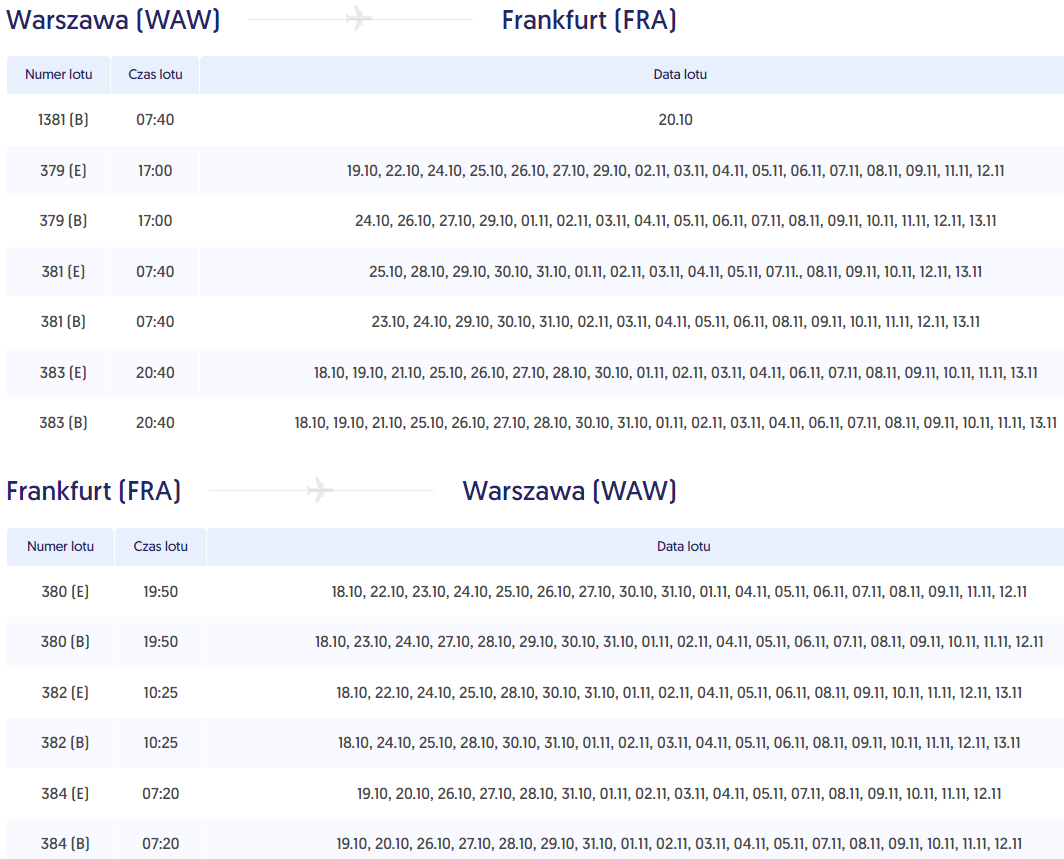Click the single date 20.10 for flight 1381 (B)
The image size is (1064, 859).
point(676,119)
